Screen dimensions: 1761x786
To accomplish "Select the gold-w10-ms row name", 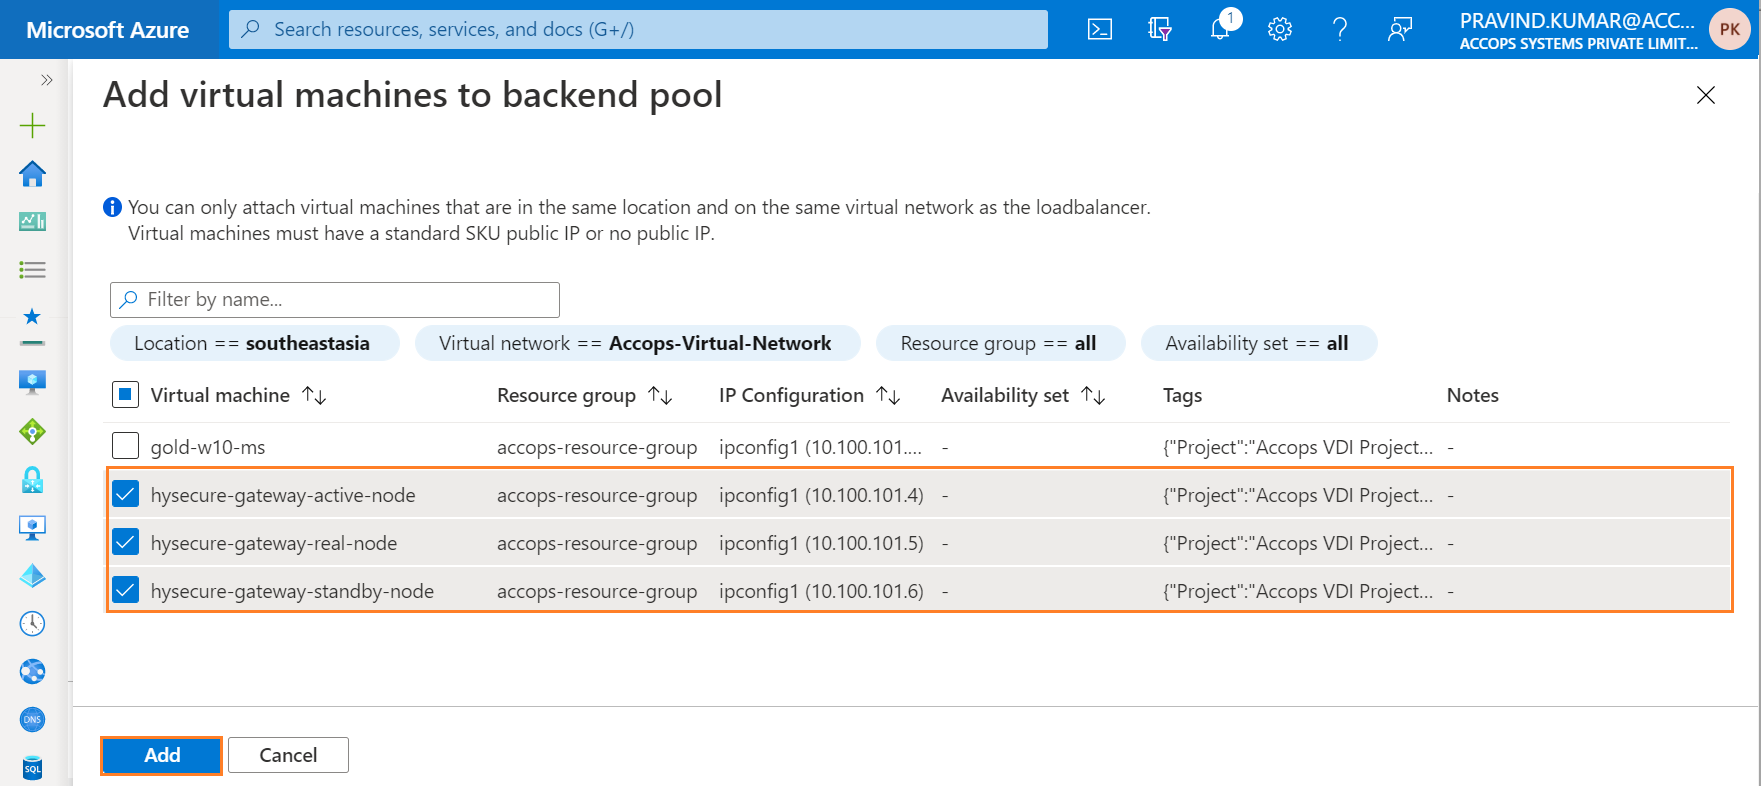I will 208,447.
